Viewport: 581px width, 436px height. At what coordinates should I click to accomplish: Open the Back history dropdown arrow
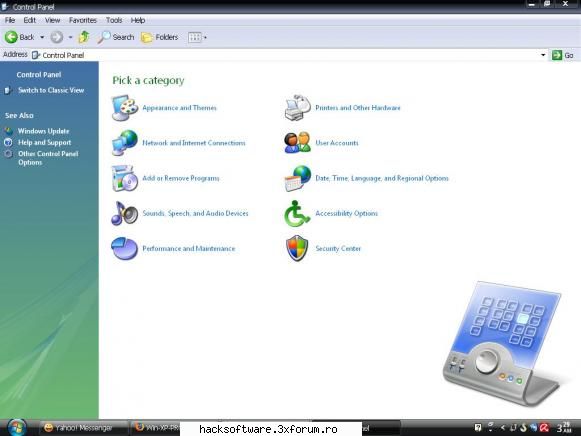[x=42, y=37]
